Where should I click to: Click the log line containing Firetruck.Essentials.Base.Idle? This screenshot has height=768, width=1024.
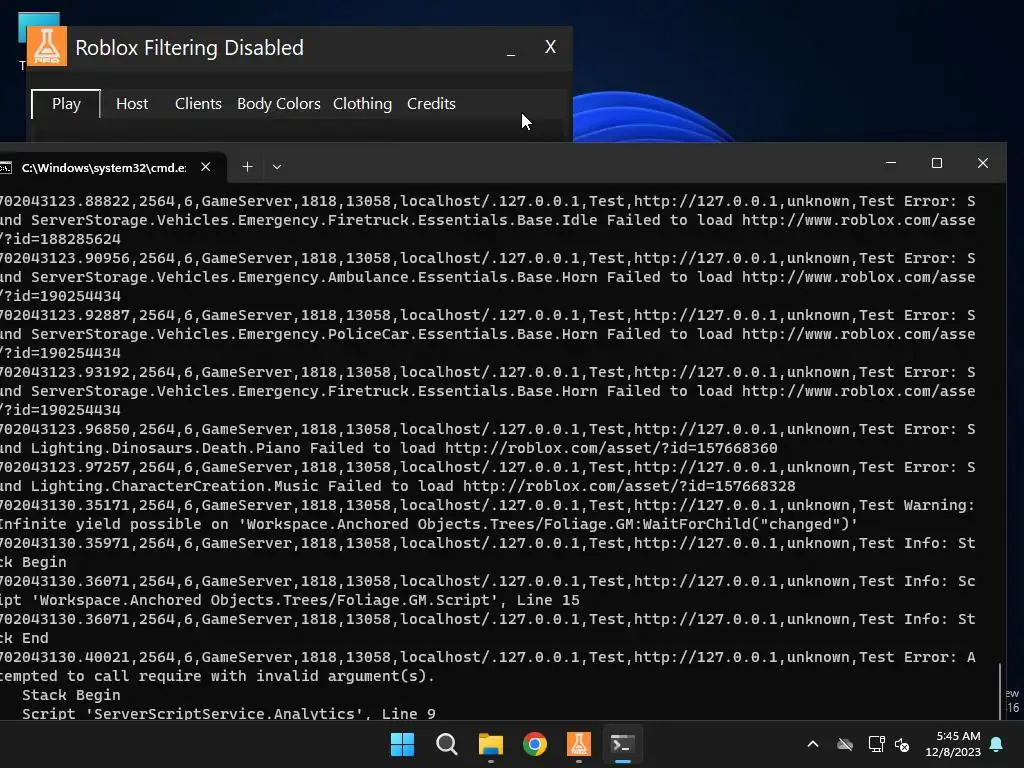point(488,220)
